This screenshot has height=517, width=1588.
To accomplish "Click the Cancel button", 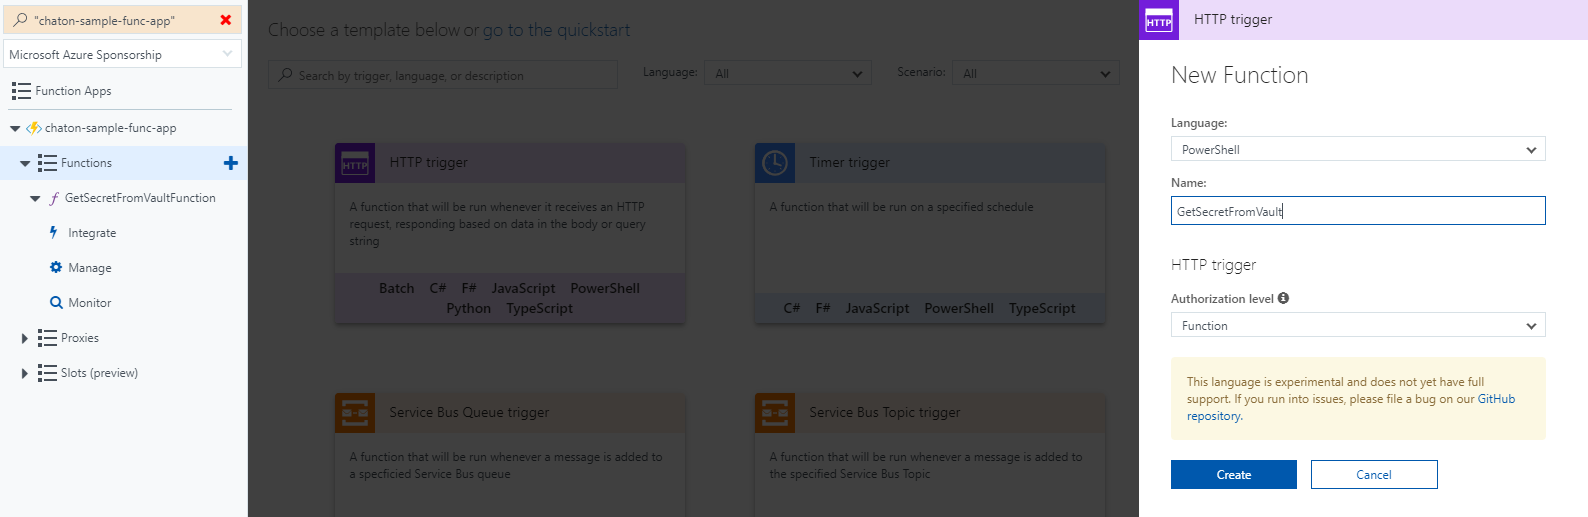I will (x=1373, y=474).
